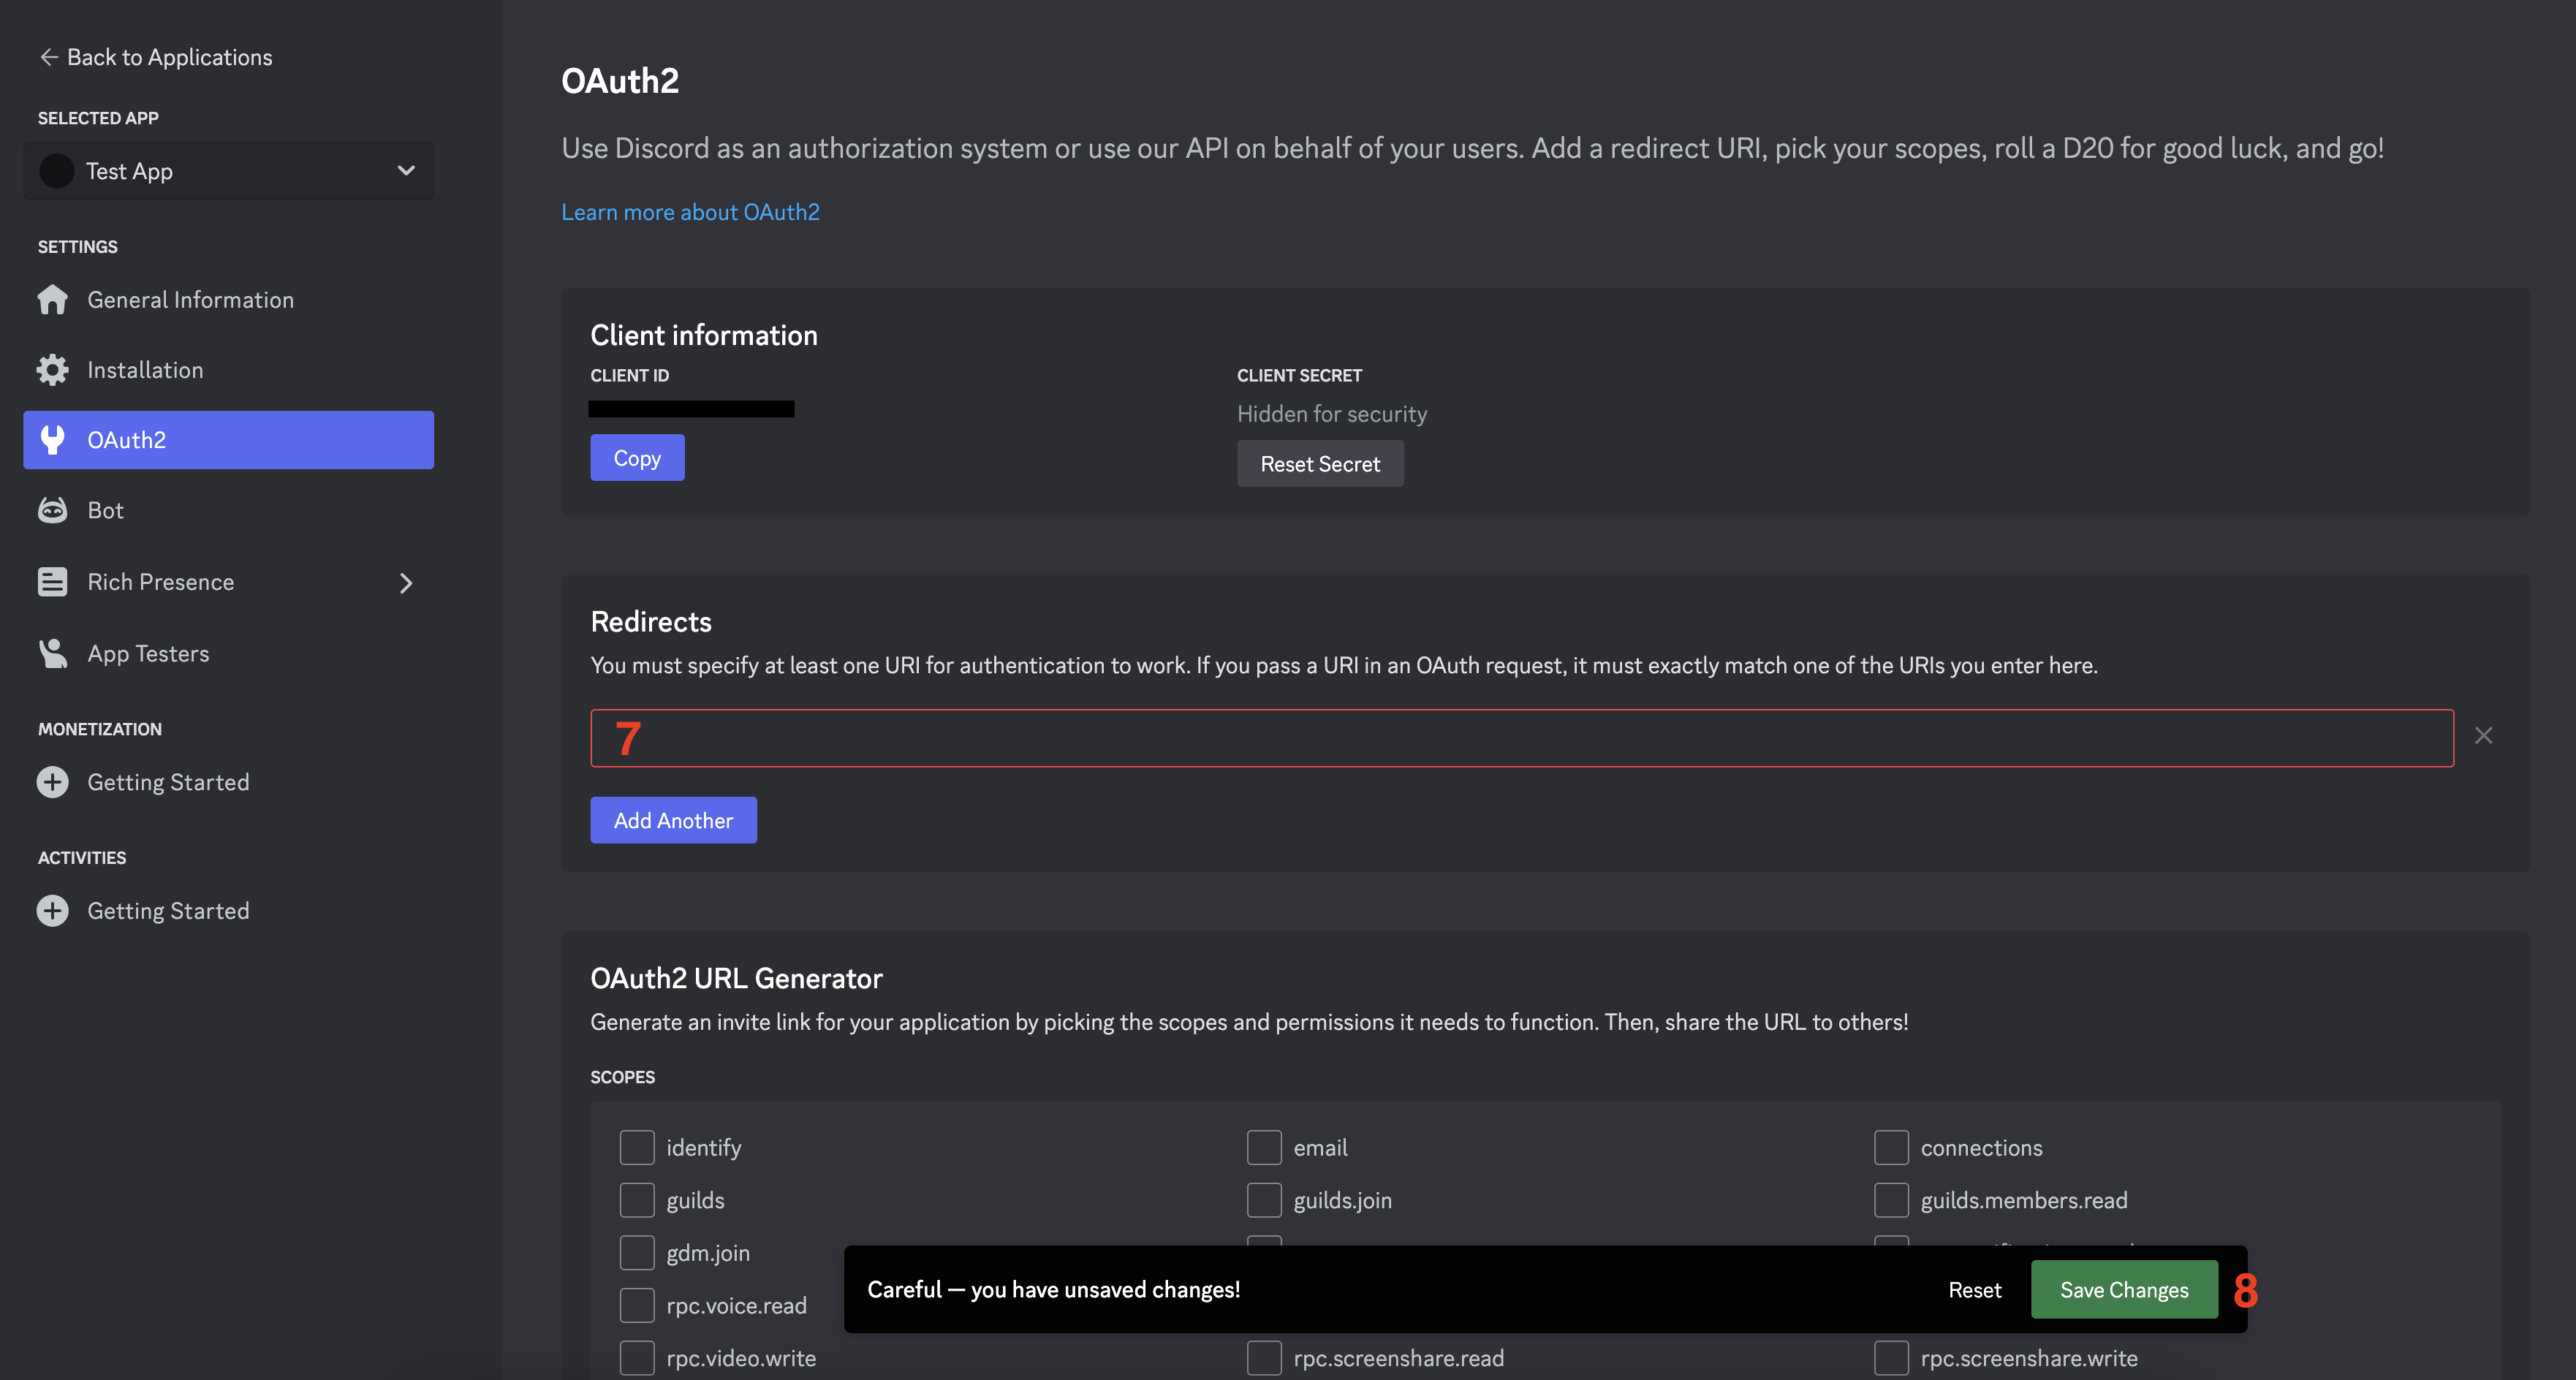2576x1380 pixels.
Task: Click the OAuth2 wrench icon
Action: (x=52, y=440)
